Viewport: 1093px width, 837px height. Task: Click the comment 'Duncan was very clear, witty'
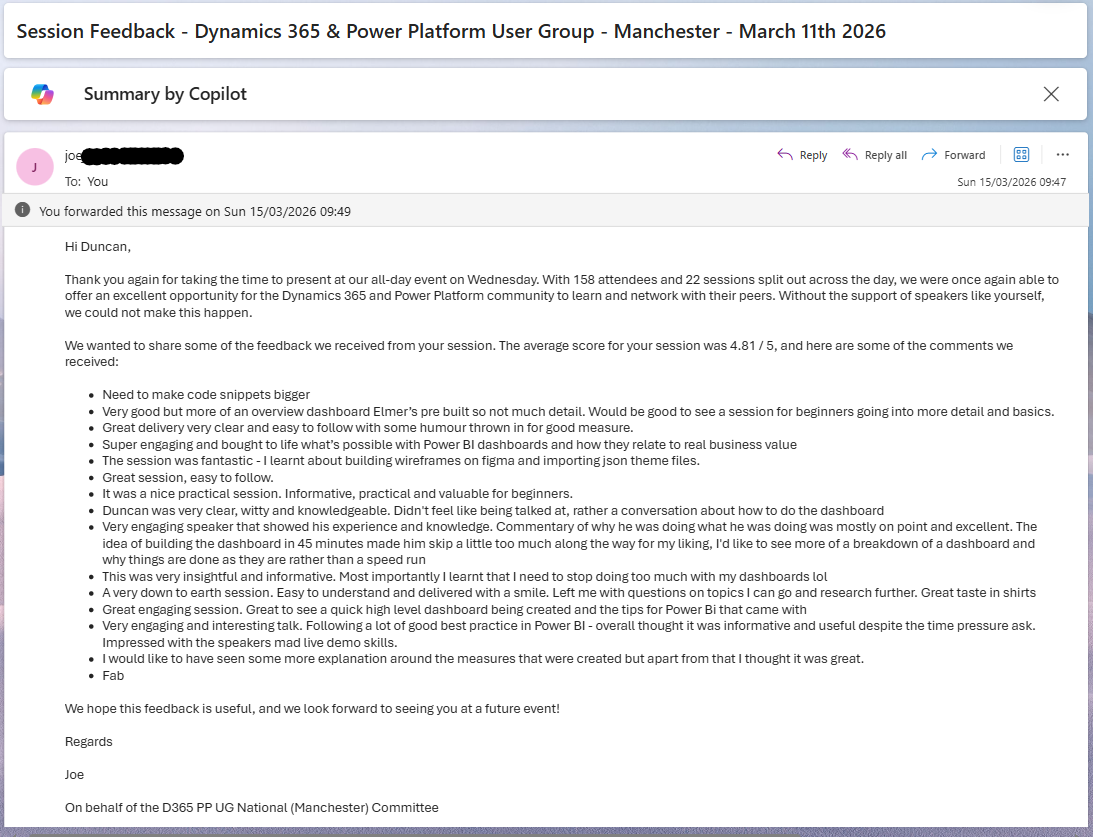[493, 510]
